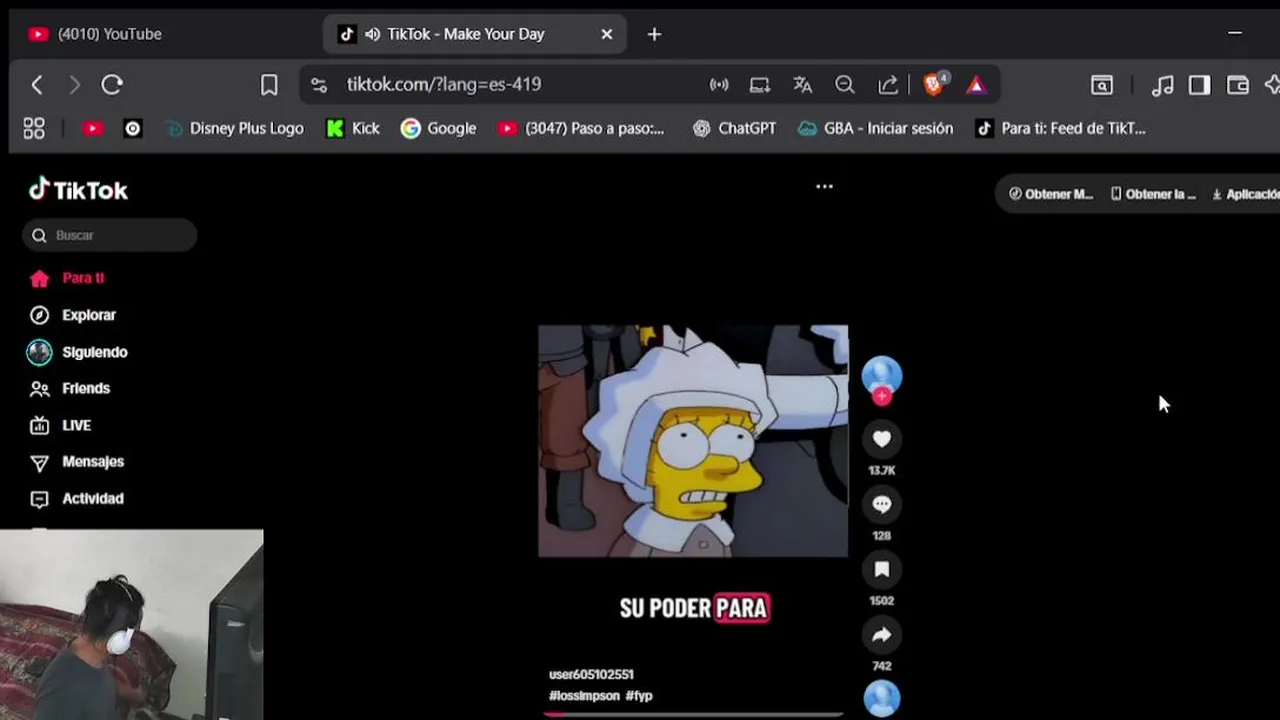Image resolution: width=1280 pixels, height=720 pixels.
Task: Close the TikTok tab
Action: click(x=606, y=34)
